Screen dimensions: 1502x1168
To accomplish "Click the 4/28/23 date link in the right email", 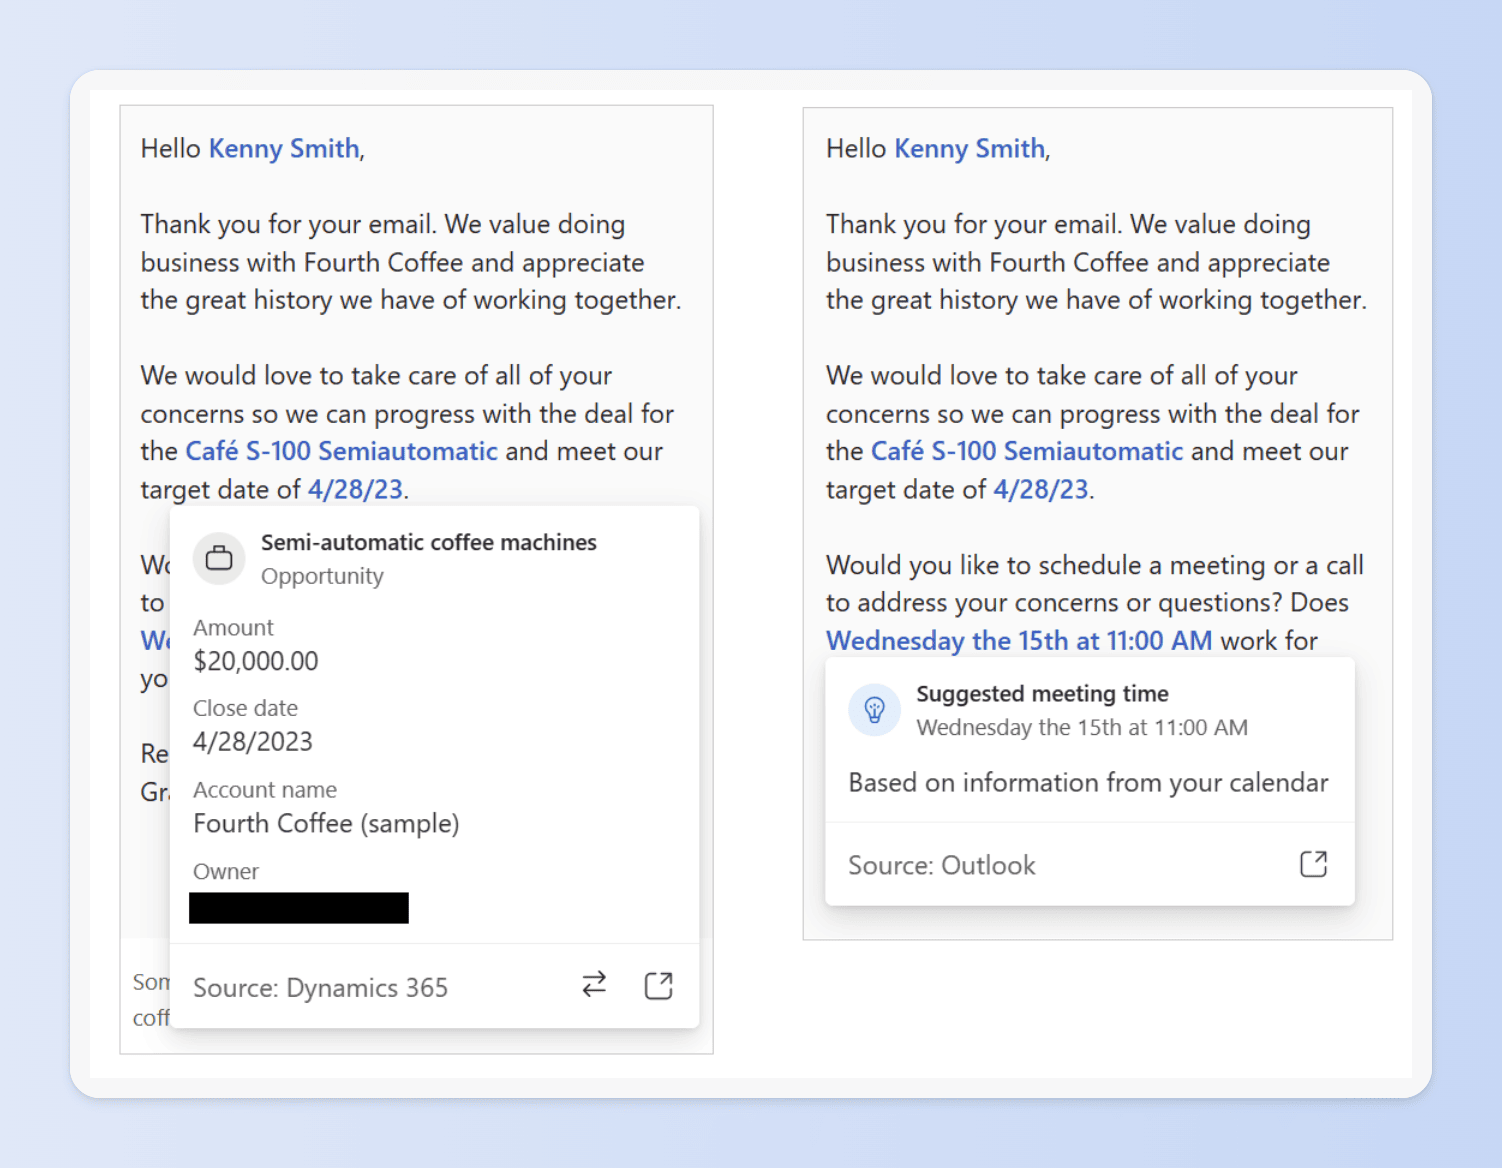I will [x=1041, y=489].
